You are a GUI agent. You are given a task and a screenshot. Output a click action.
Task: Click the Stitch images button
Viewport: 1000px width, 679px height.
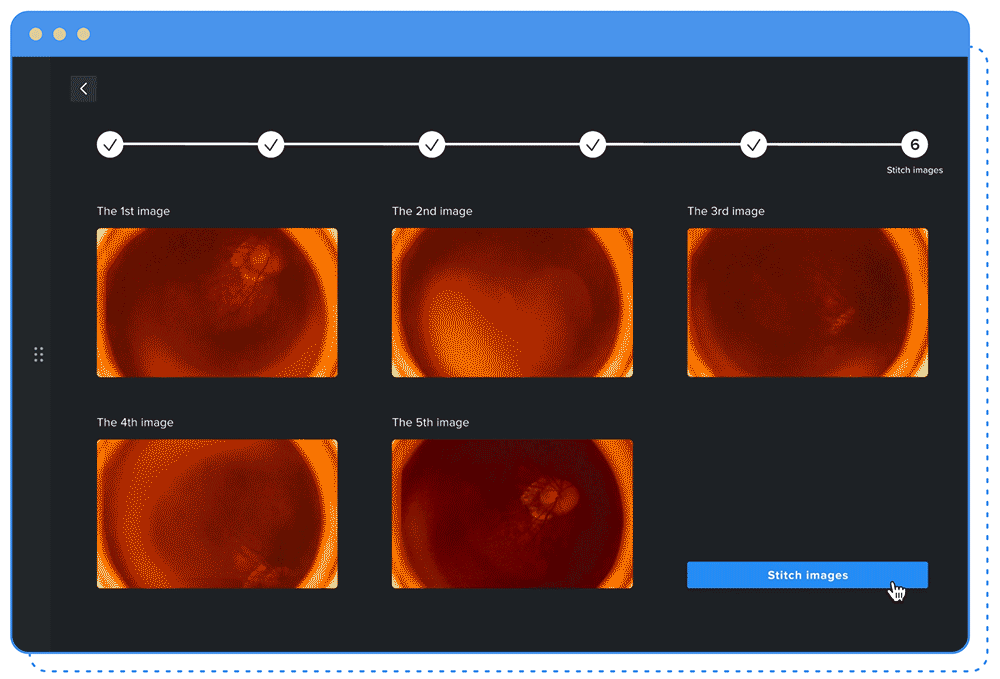click(807, 575)
